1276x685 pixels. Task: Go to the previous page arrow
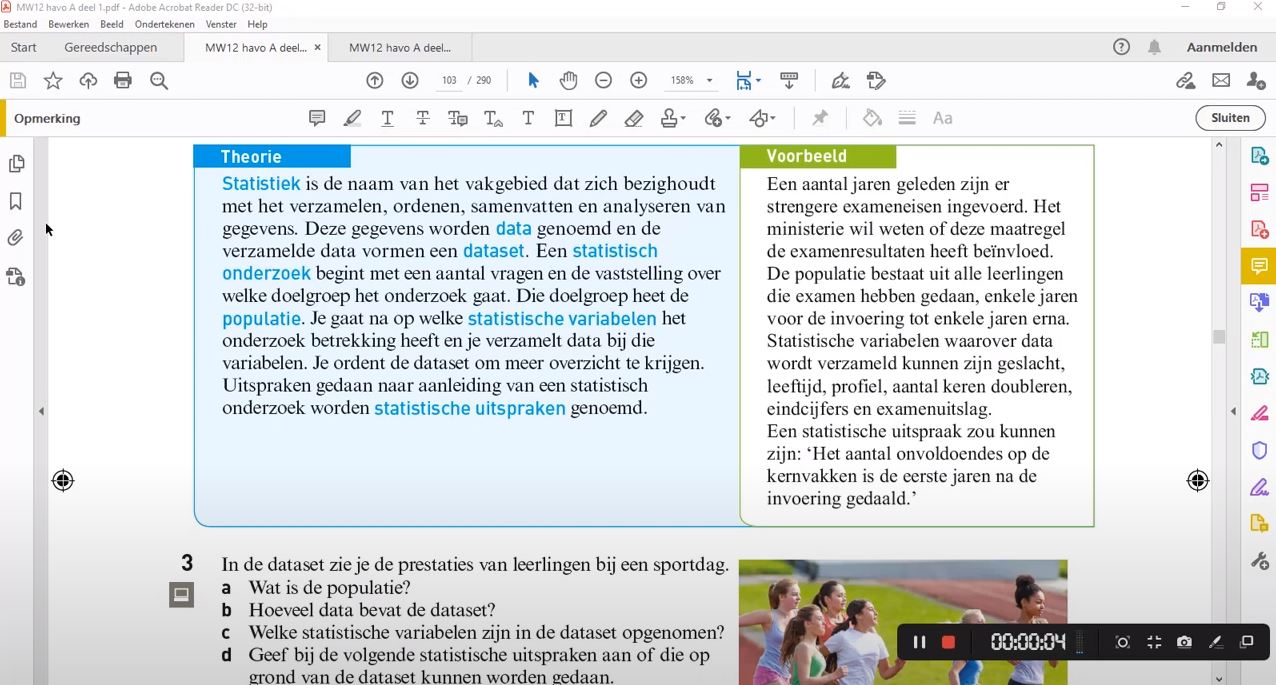[375, 80]
